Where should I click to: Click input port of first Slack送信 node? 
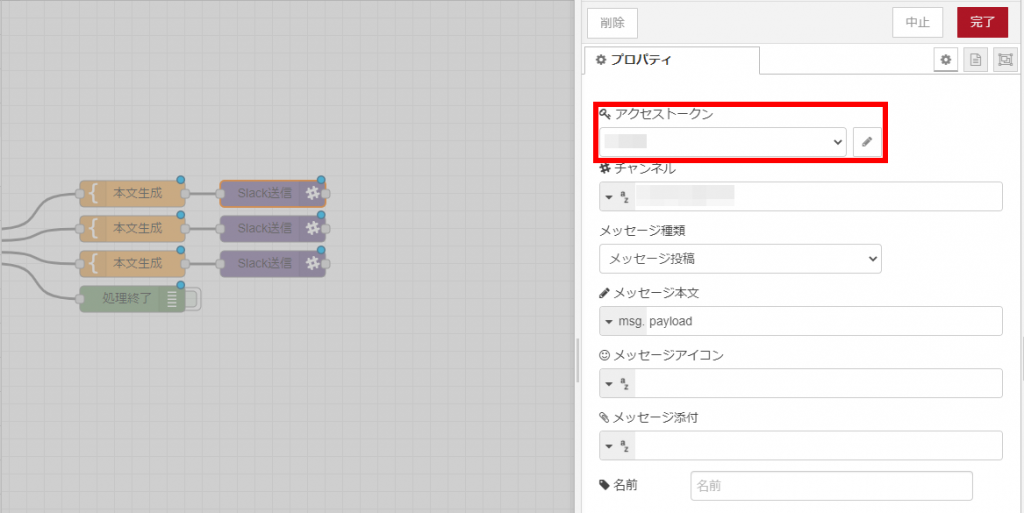220,194
